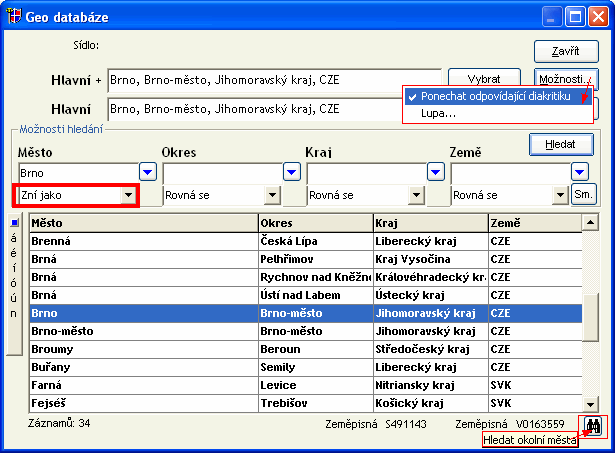This screenshot has height=453, width=615.
Task: Expand the Okres Rovná se combo box
Action: (272, 195)
